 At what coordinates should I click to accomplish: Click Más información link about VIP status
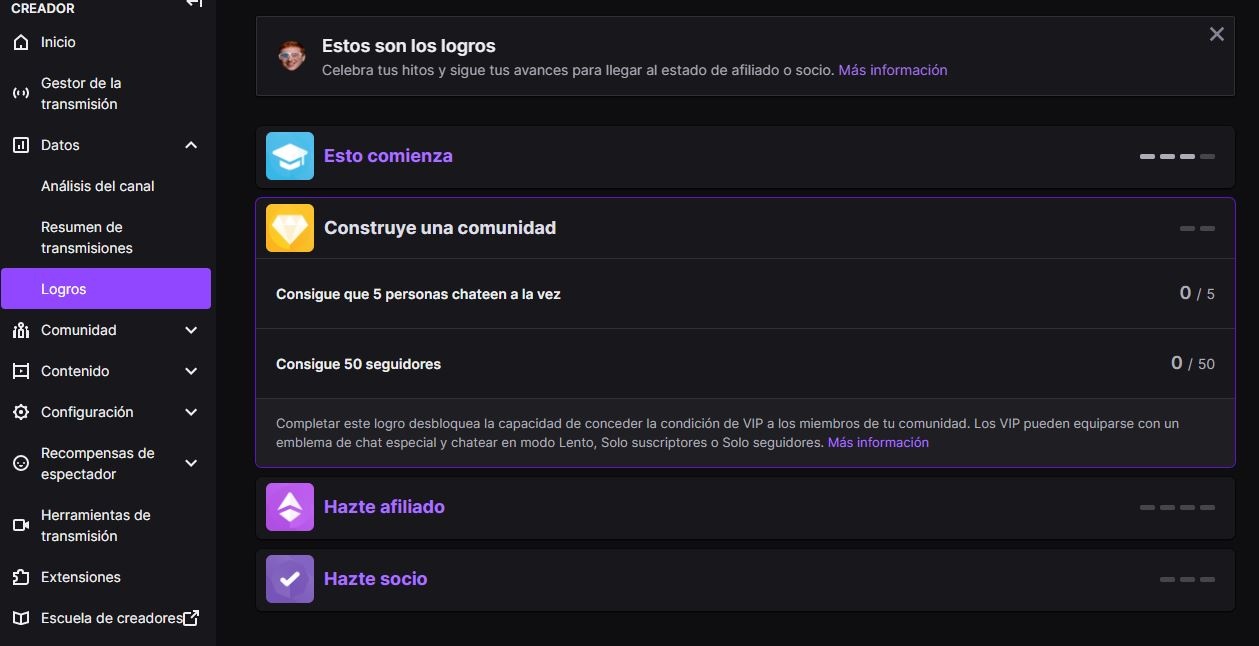(878, 442)
